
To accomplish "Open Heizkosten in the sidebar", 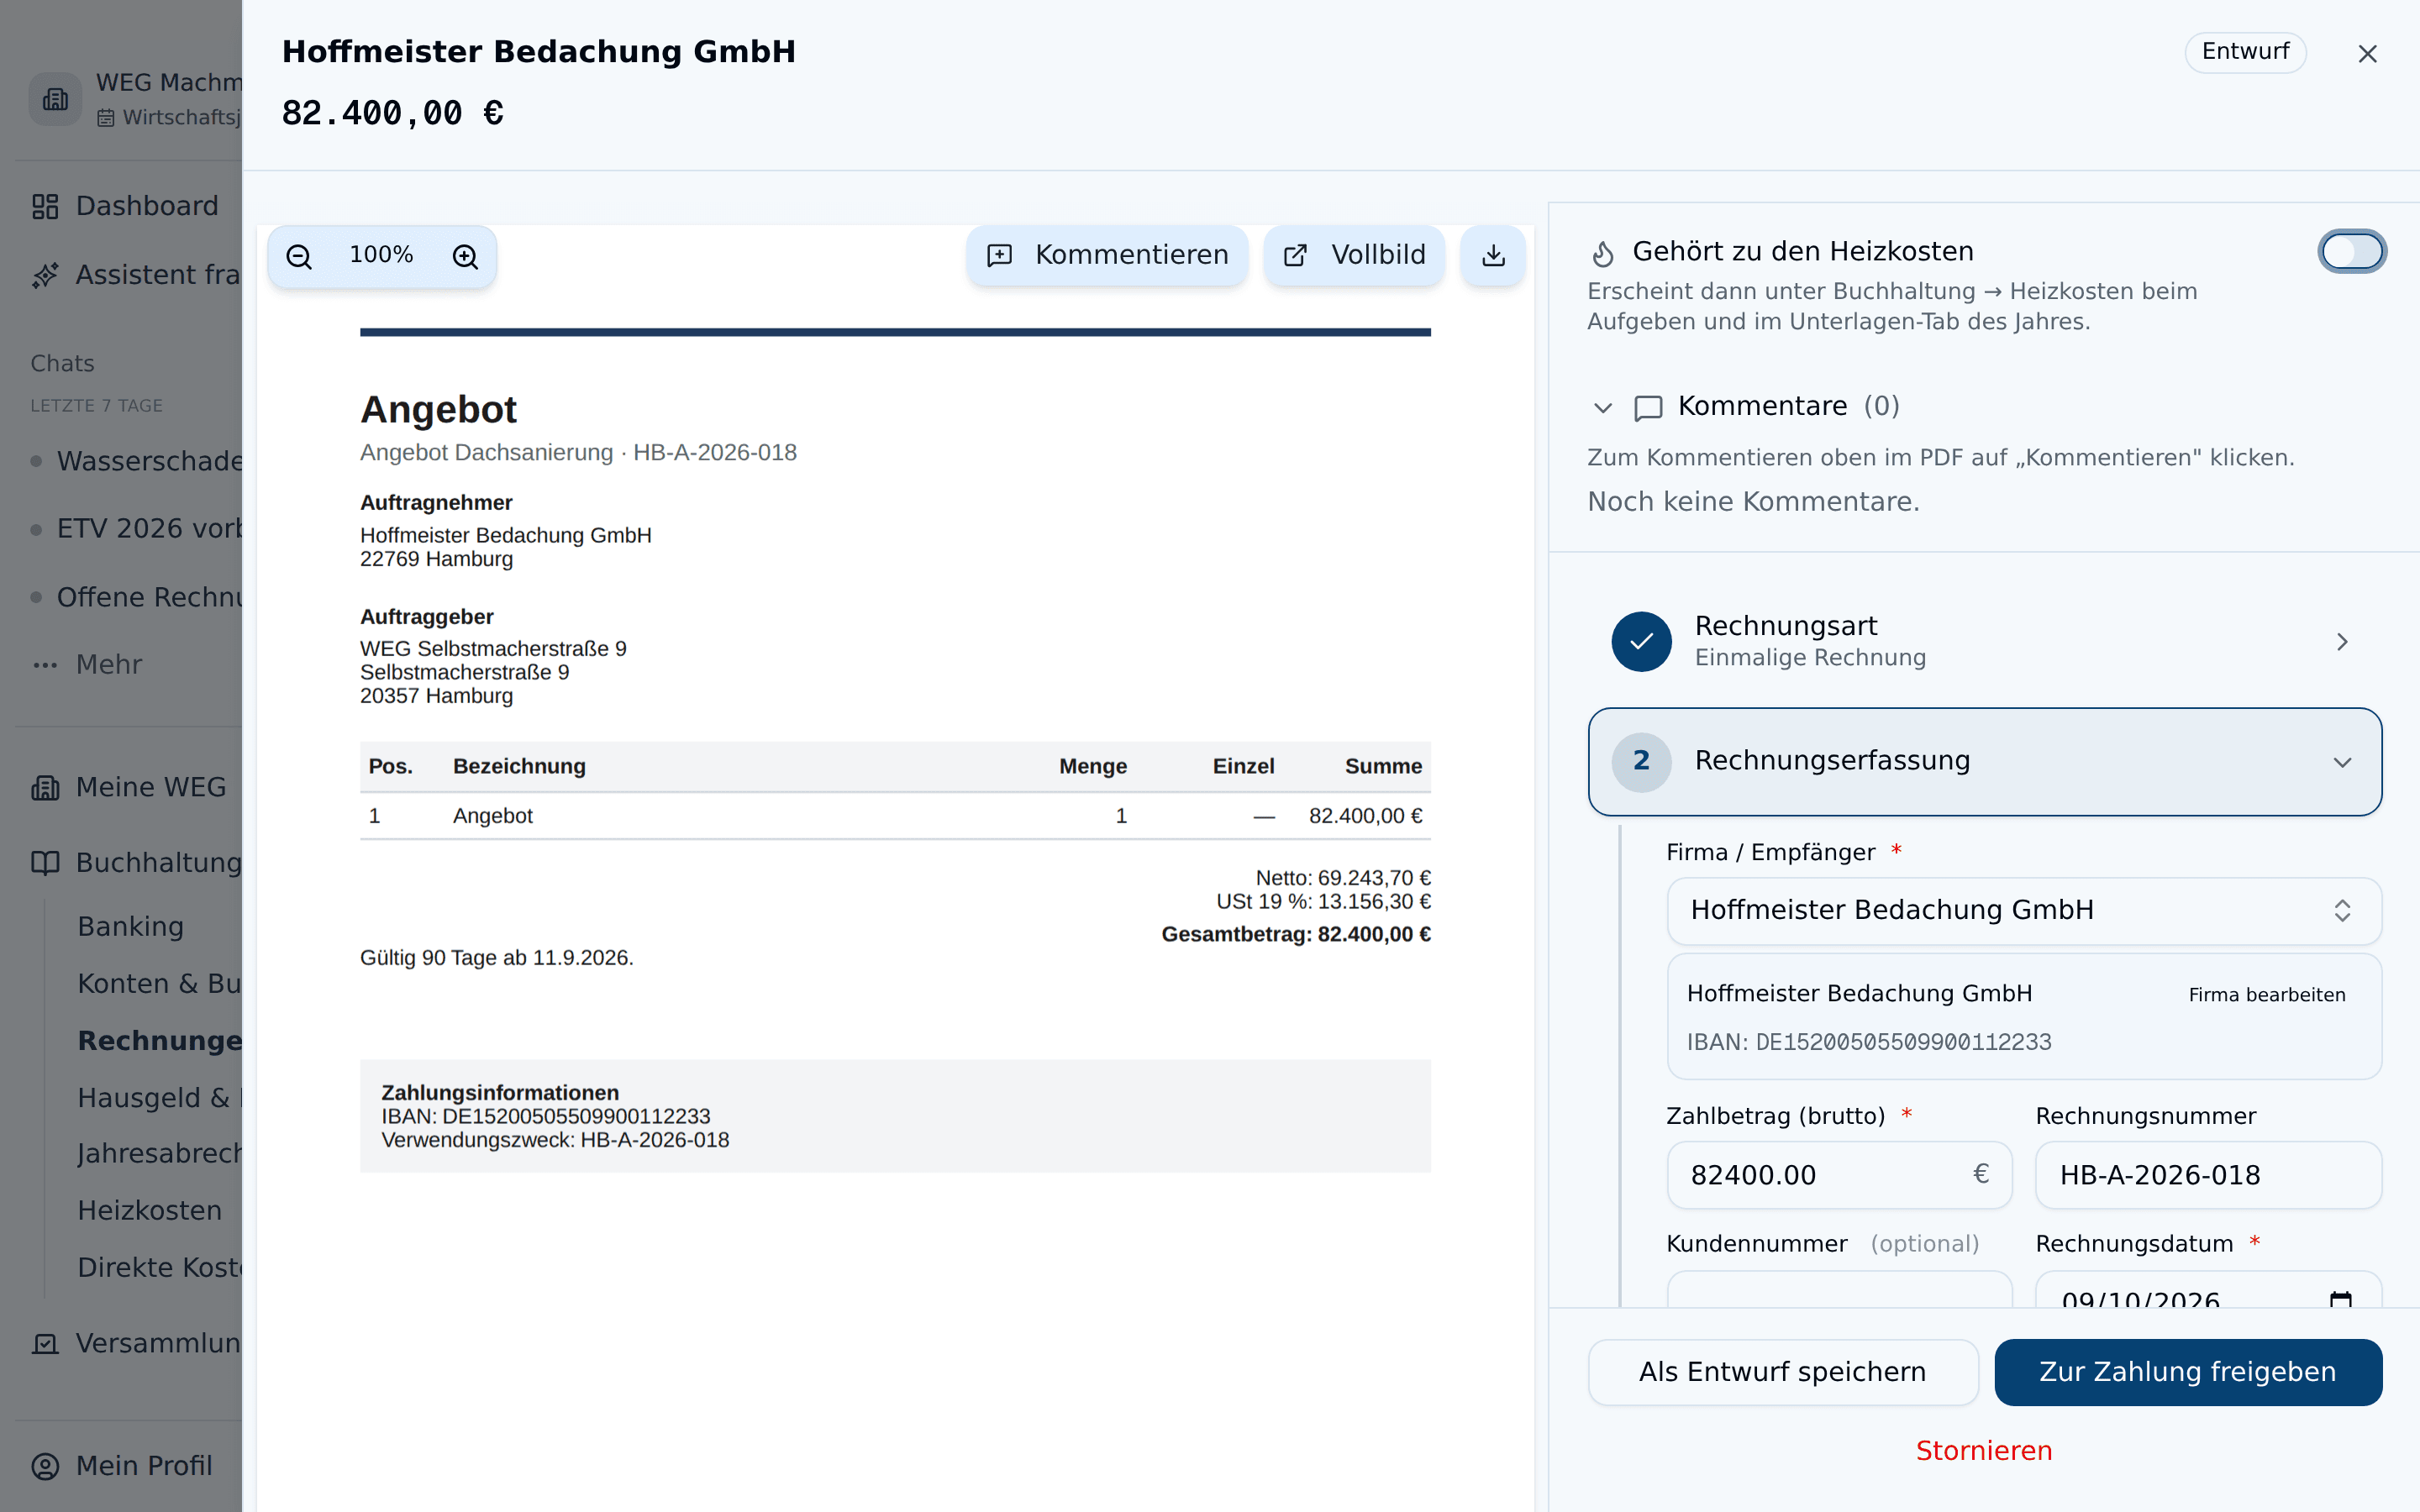I will [150, 1211].
